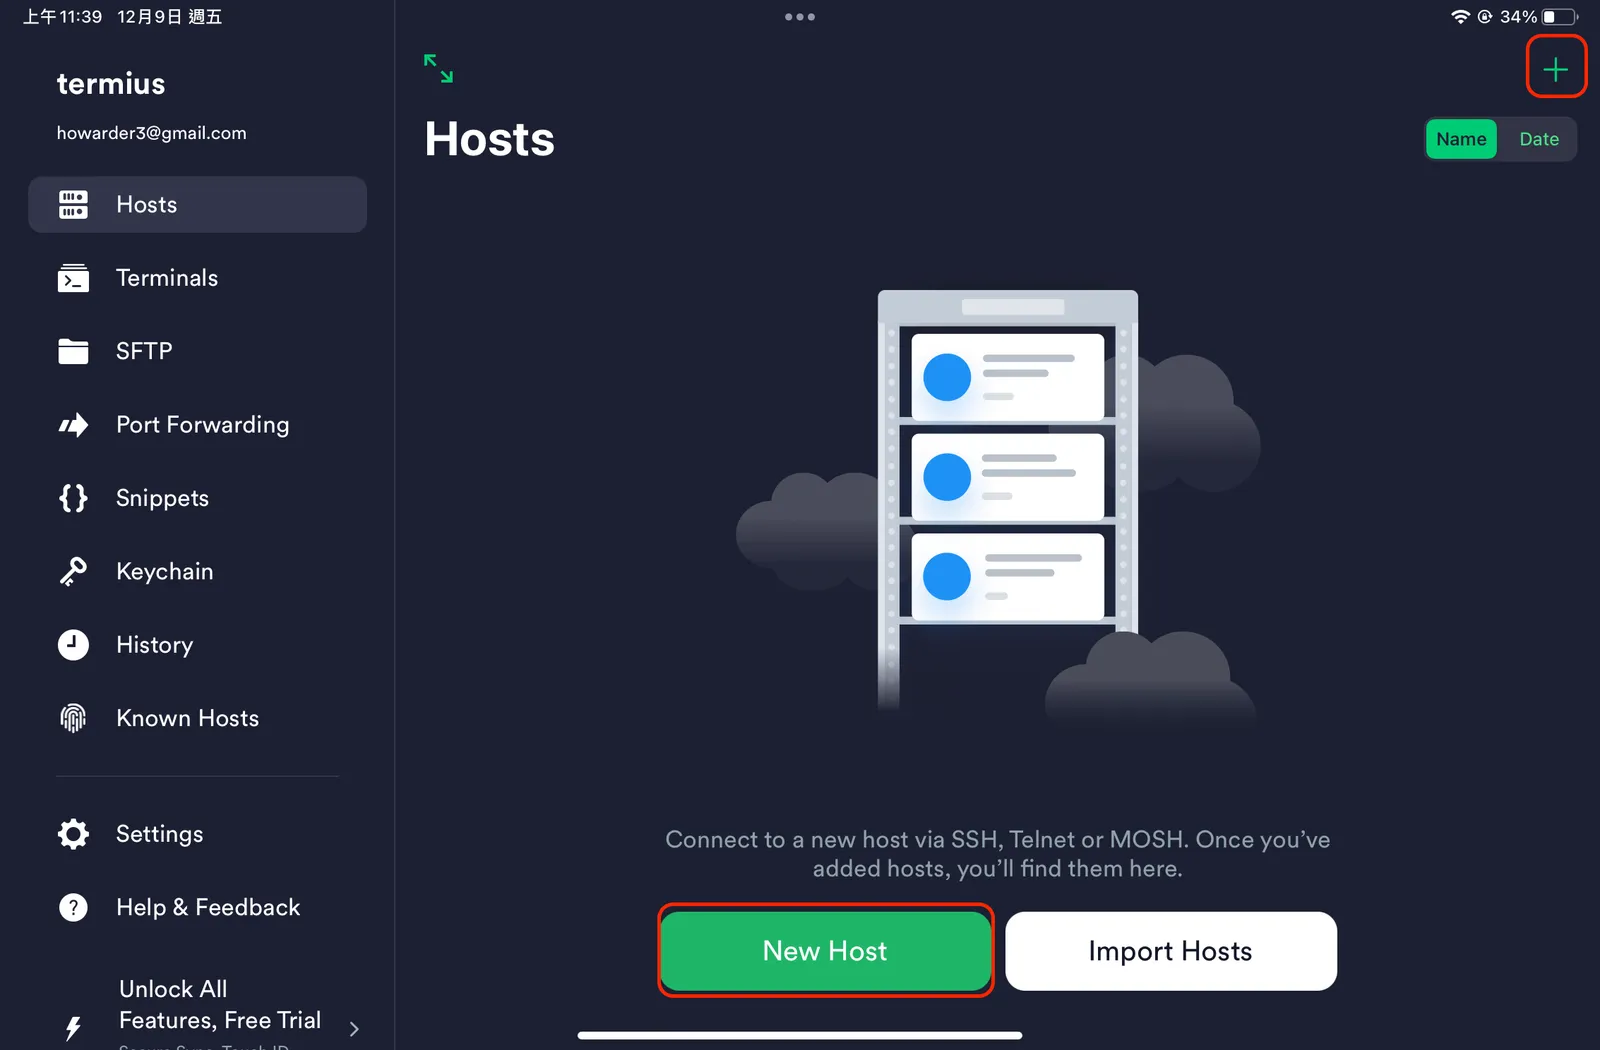Tap the Unlock All Features, Free Trial banner

[219, 1005]
